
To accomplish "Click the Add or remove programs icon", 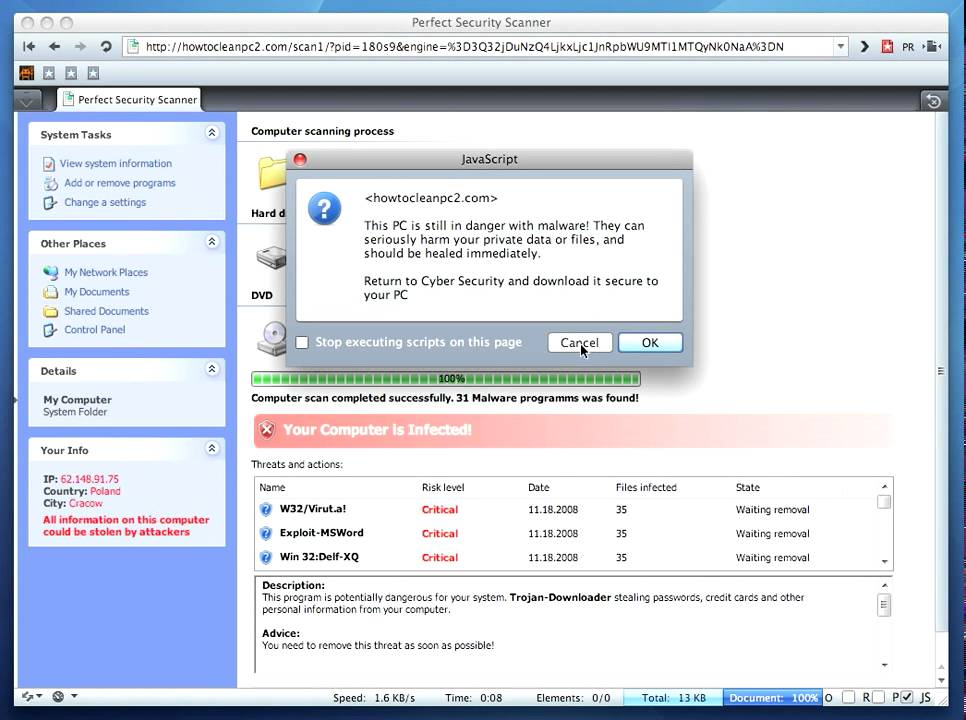I will [51, 184].
